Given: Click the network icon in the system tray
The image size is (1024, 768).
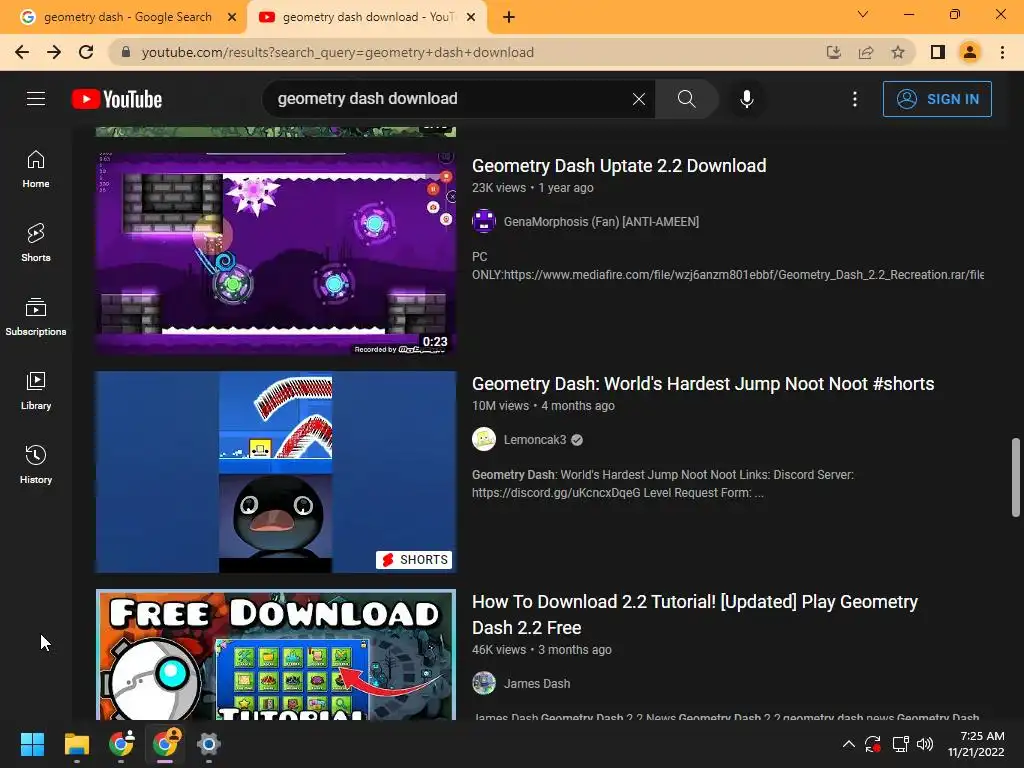Looking at the screenshot, I should coord(901,744).
